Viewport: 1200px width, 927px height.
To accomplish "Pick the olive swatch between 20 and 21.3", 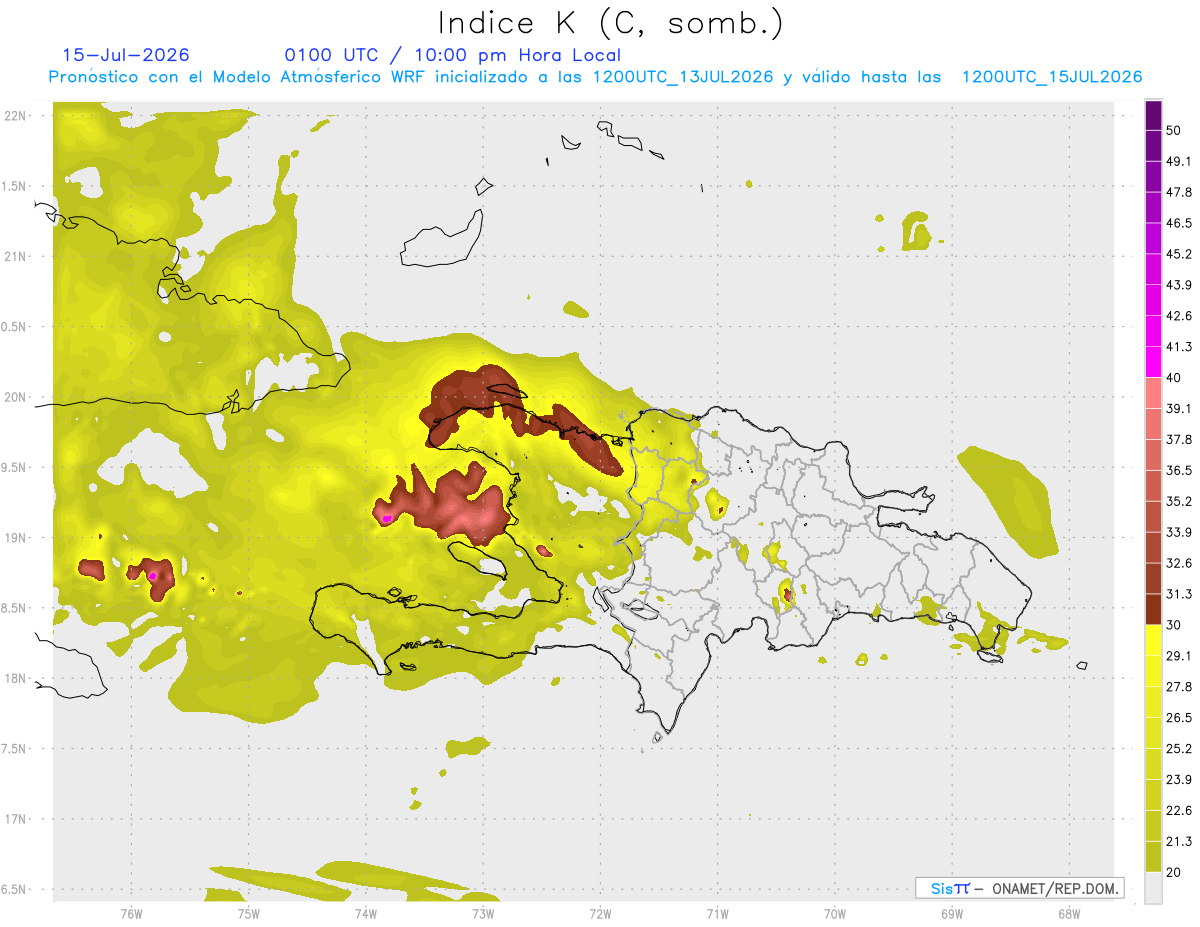I will pos(1153,856).
